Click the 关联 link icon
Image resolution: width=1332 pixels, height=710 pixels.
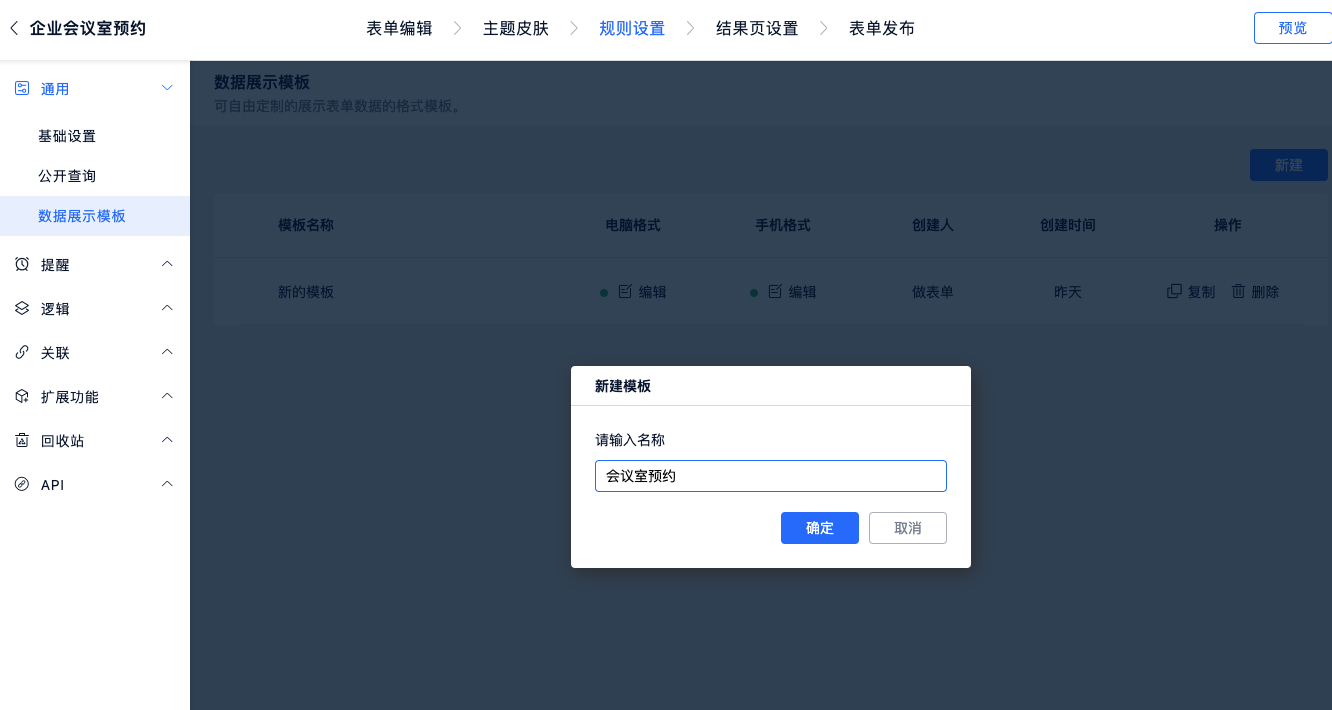(22, 353)
